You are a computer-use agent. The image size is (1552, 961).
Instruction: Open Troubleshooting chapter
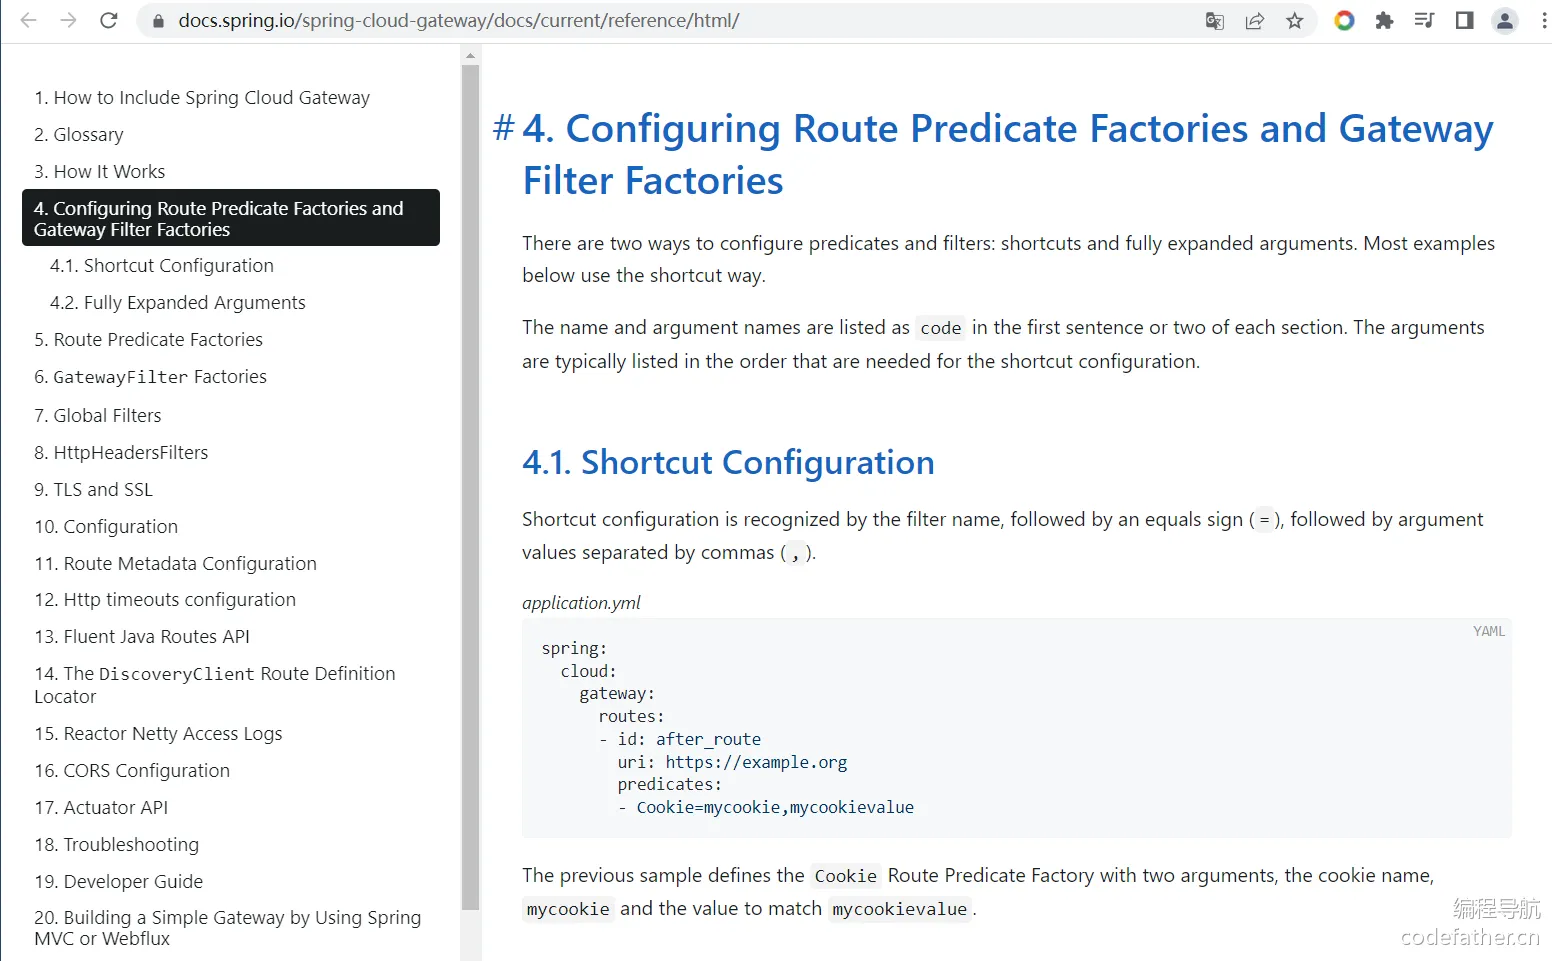pos(117,844)
